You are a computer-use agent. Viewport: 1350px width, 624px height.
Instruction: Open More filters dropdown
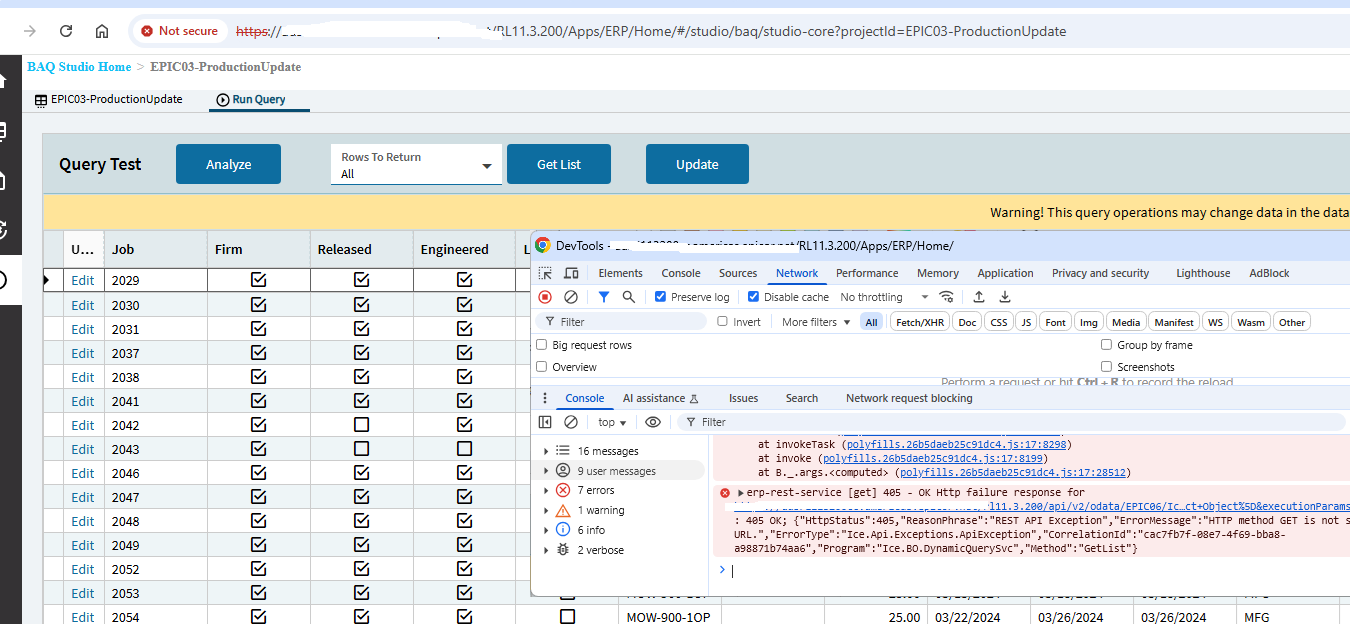pyautogui.click(x=816, y=322)
